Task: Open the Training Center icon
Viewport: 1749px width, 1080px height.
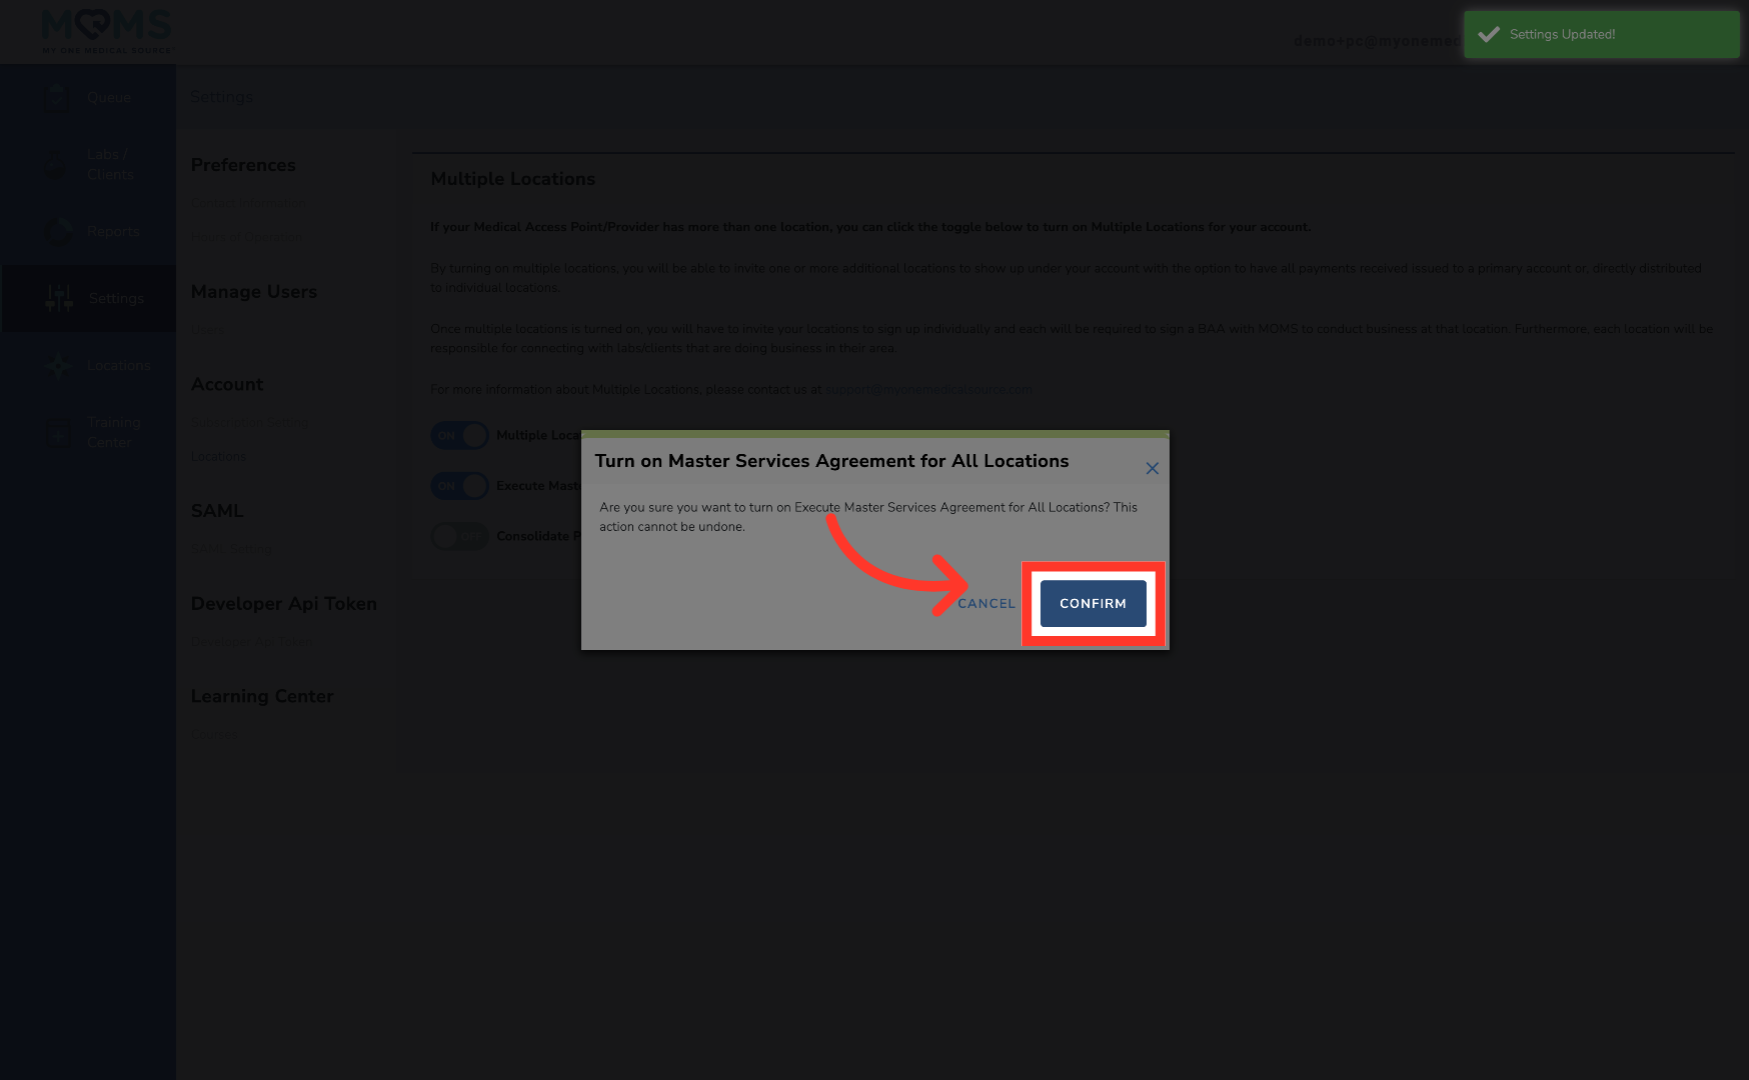Action: pyautogui.click(x=57, y=431)
